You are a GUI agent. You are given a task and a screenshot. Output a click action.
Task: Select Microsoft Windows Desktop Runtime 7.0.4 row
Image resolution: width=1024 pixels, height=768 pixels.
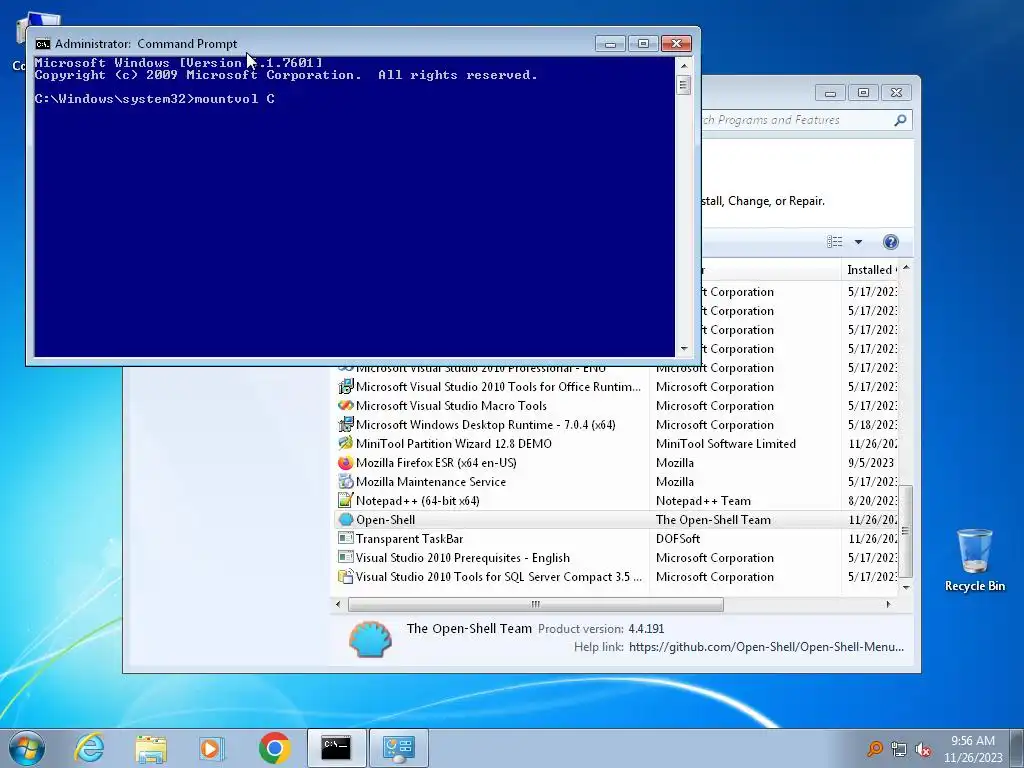pos(617,424)
